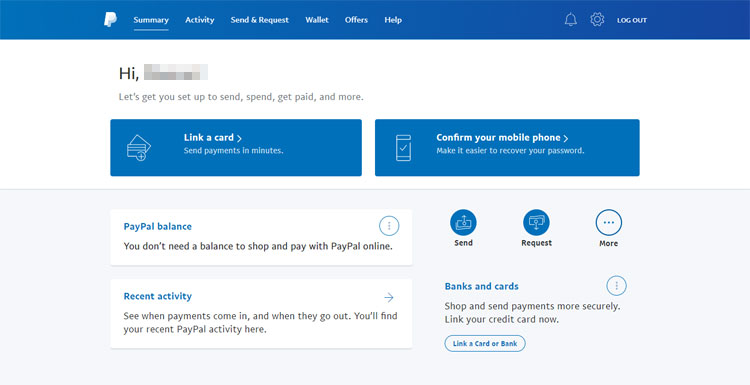Click the More label under the icon
750x385 pixels.
pos(608,243)
